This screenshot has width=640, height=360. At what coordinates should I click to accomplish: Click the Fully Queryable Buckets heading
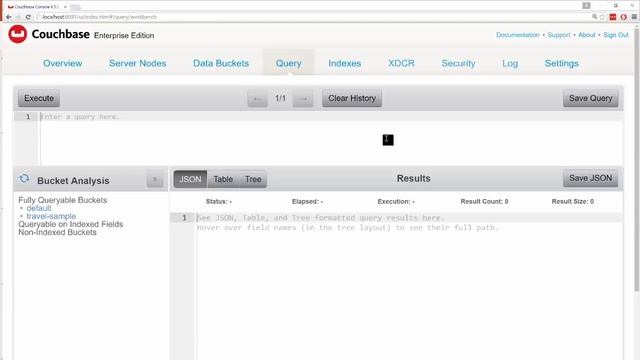tap(62, 200)
